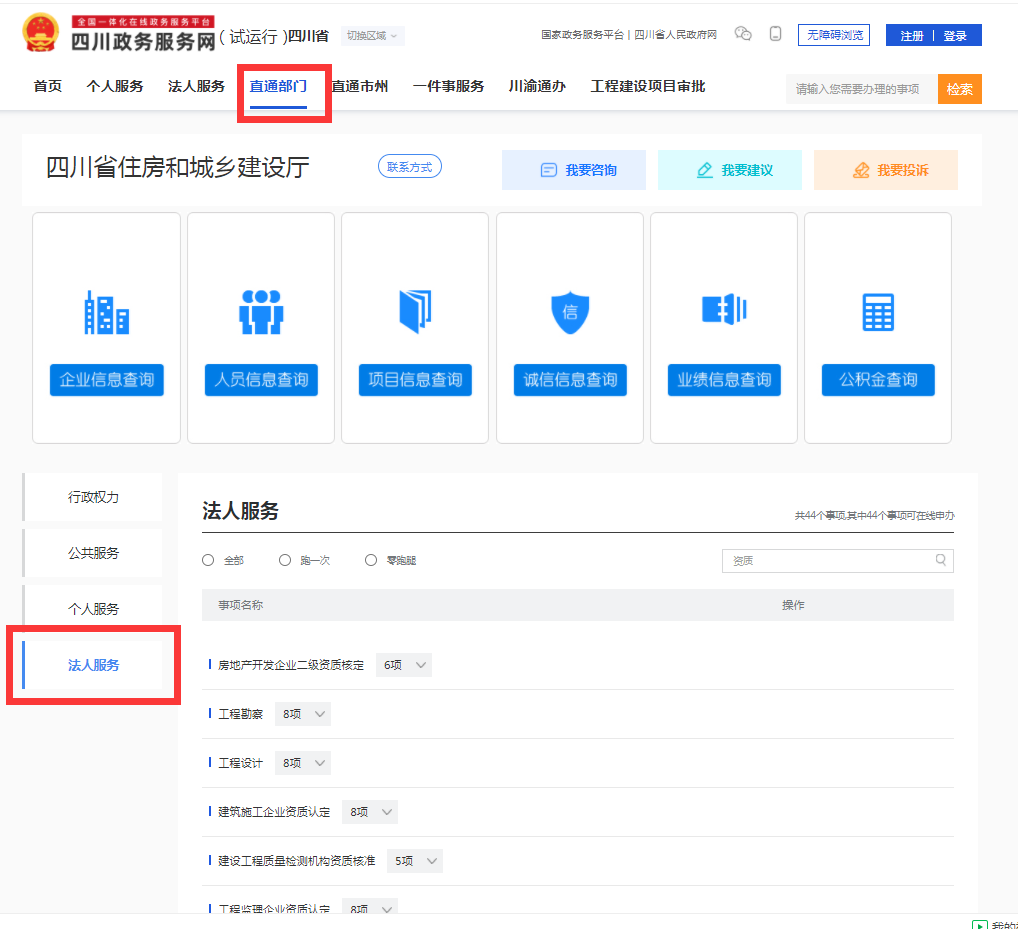Click the enterprise info building icon

pyautogui.click(x=107, y=312)
